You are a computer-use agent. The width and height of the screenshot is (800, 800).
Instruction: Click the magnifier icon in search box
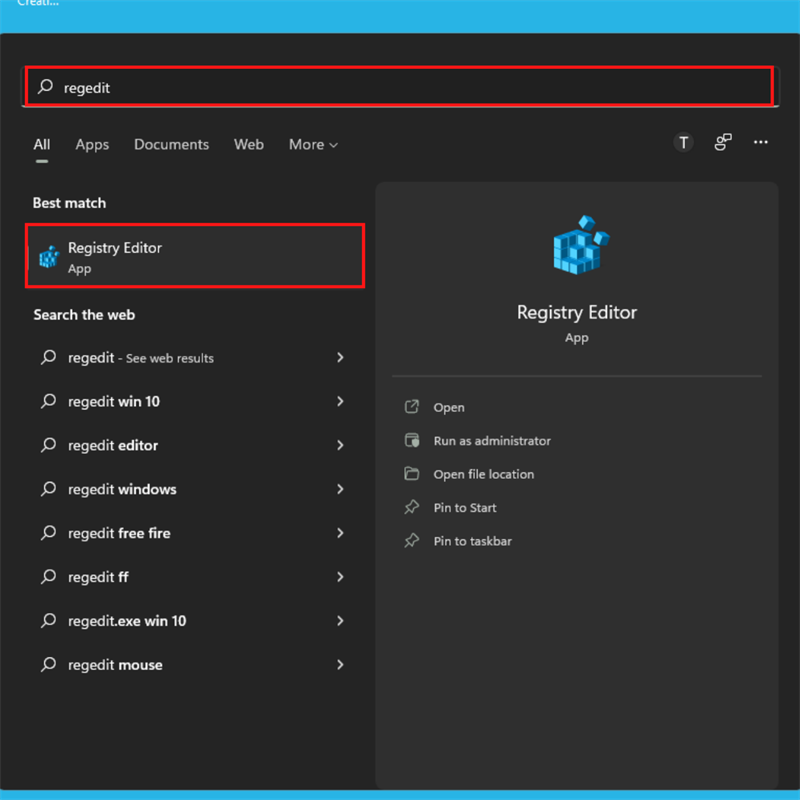pos(45,86)
